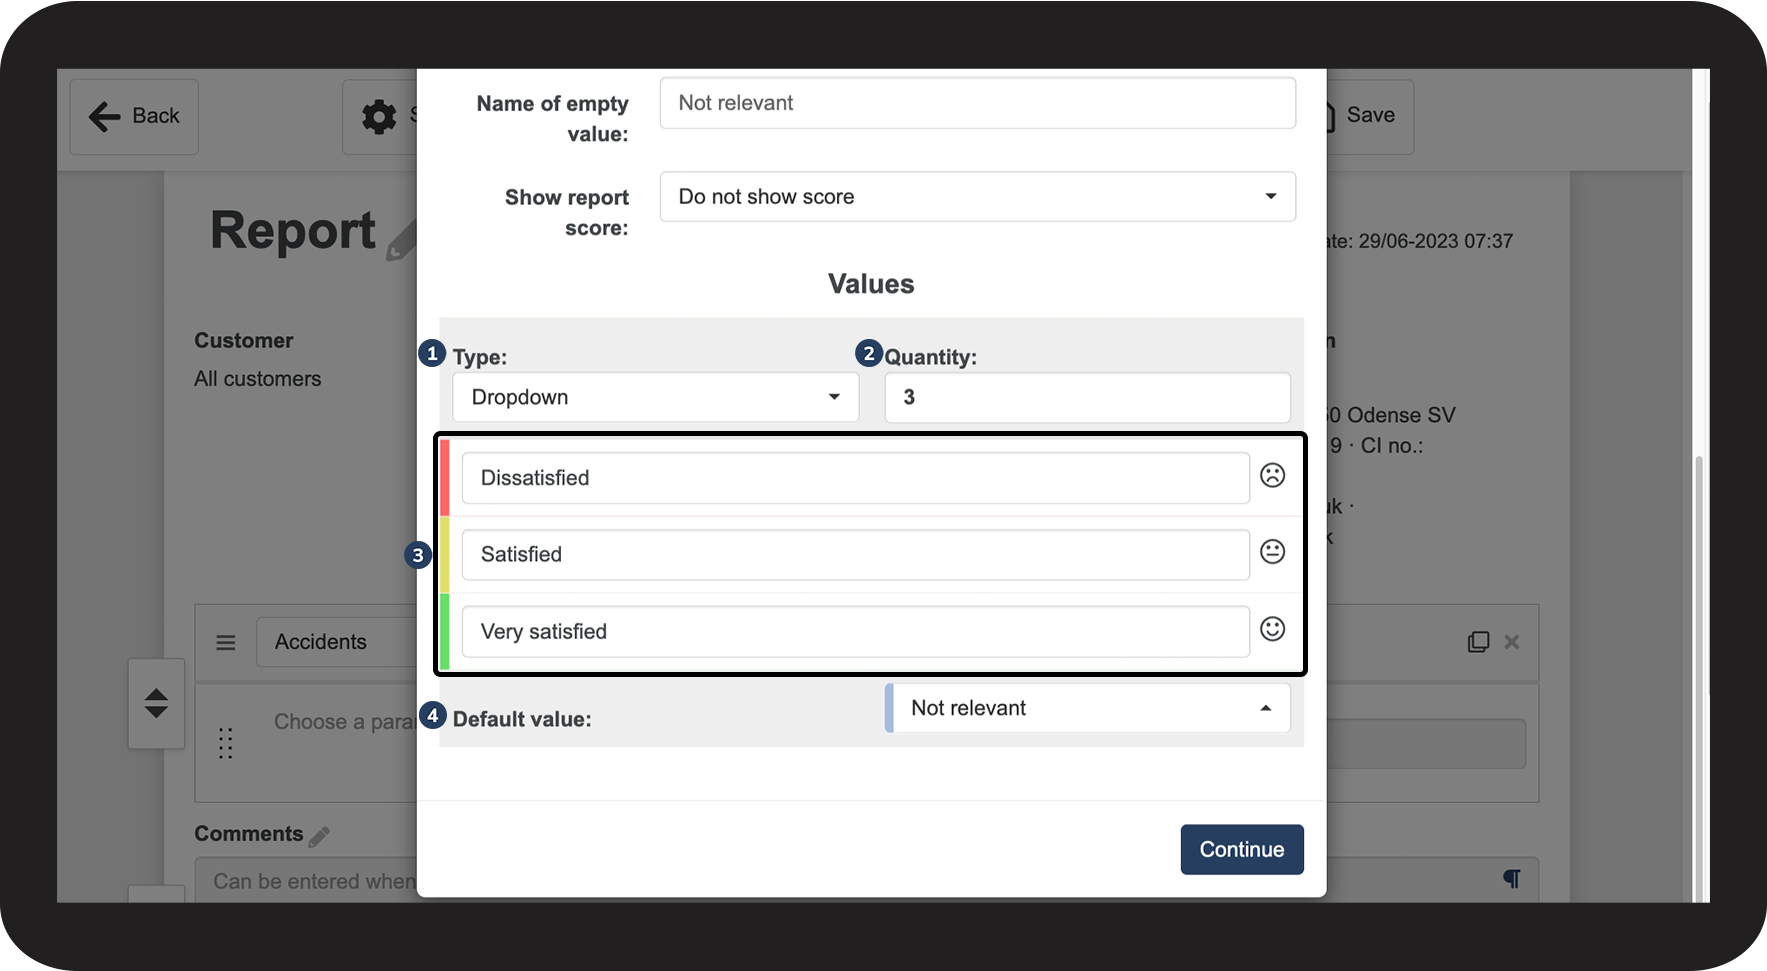Click the dotted drag handle beside Choose a parameter
Viewport: 1767px width, 971px height.
[x=226, y=743]
